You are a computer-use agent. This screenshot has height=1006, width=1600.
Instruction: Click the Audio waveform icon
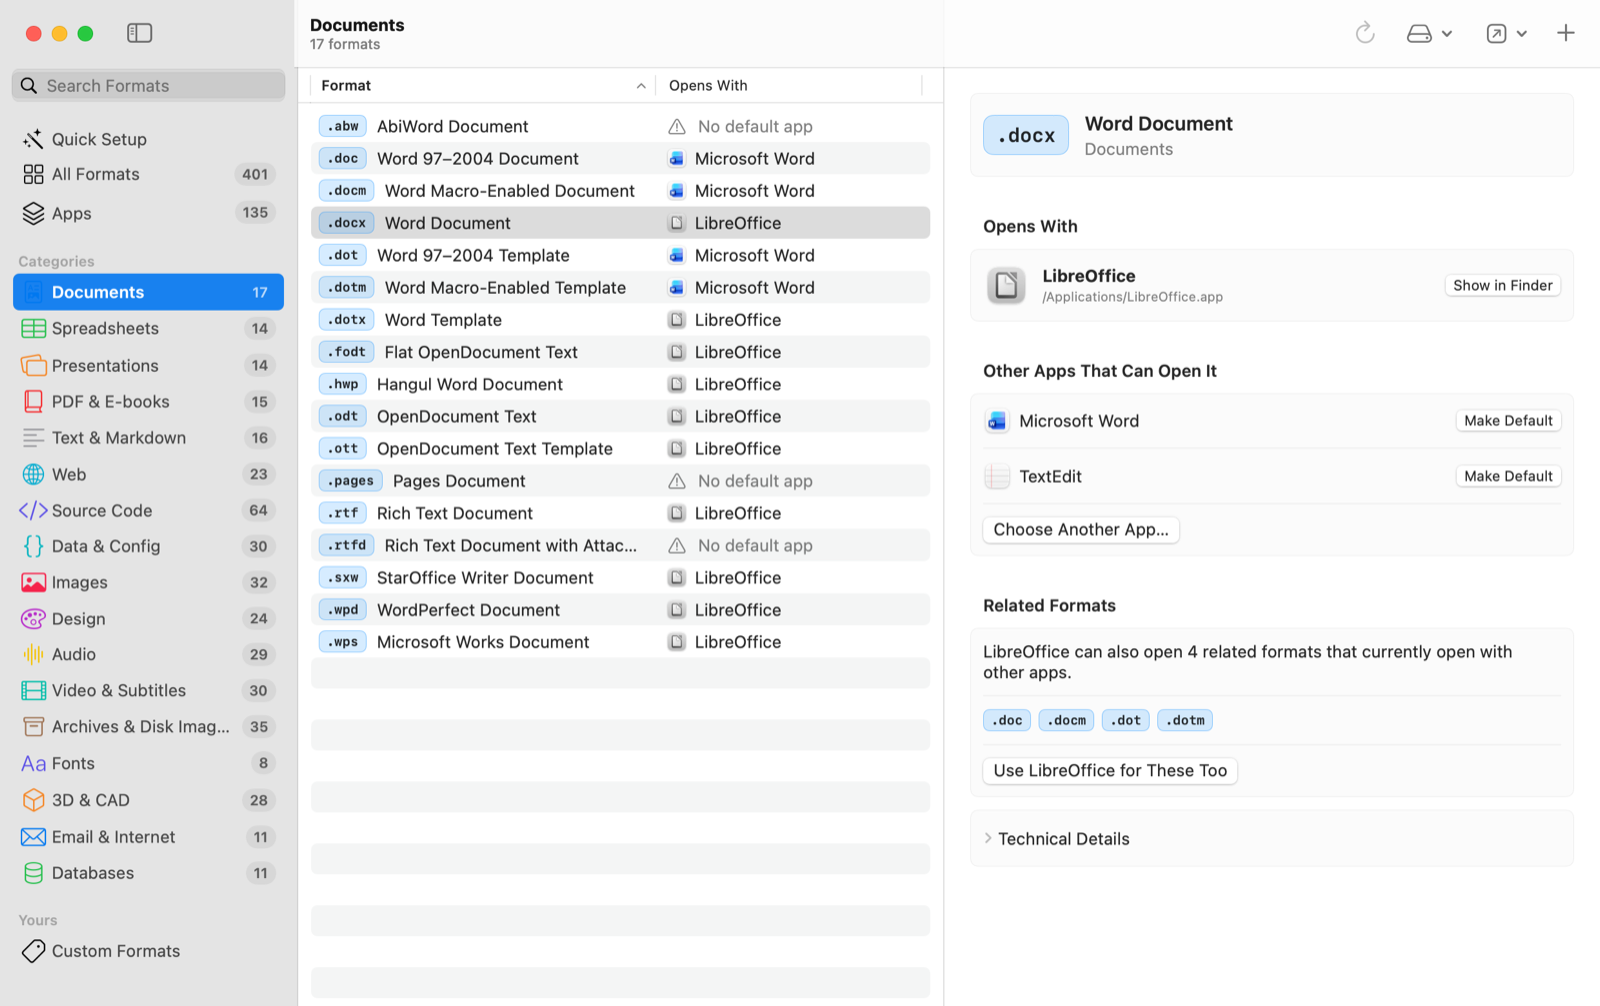point(33,654)
